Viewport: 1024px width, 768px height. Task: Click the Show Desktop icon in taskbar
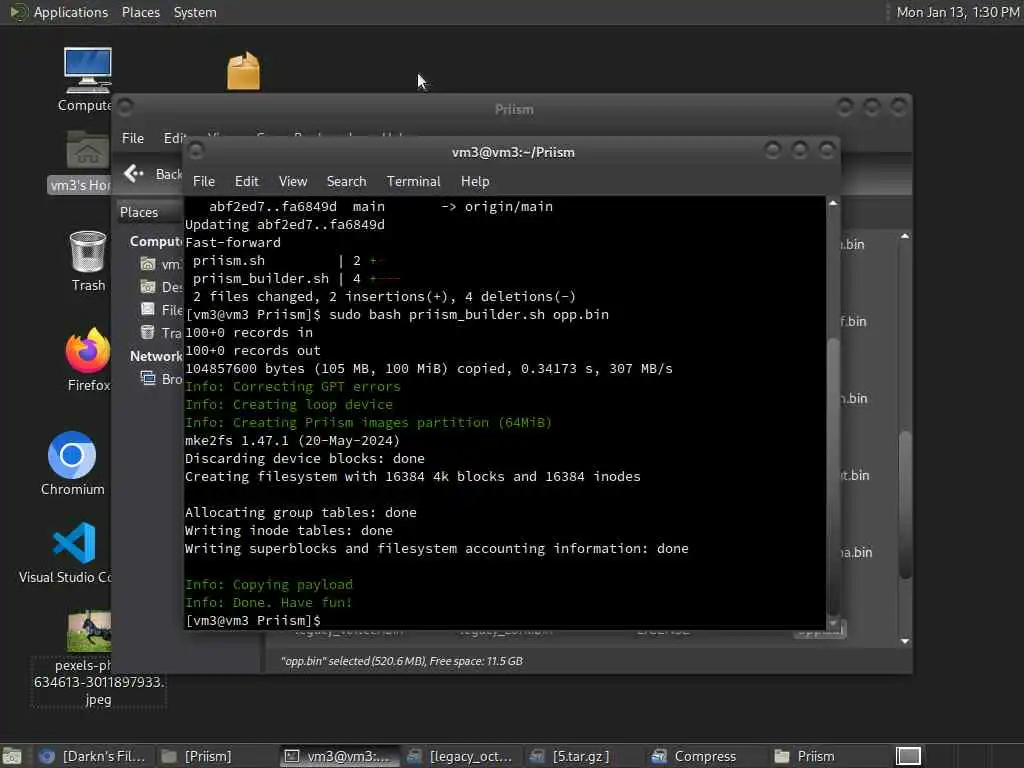click(11, 756)
